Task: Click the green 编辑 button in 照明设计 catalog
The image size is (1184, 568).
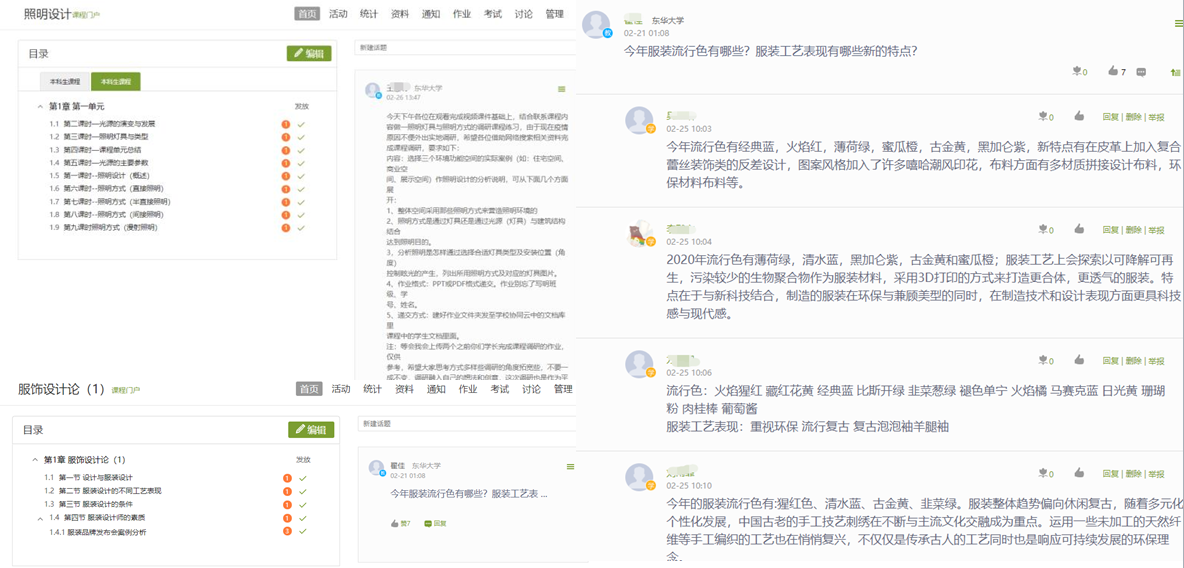Action: pos(309,53)
